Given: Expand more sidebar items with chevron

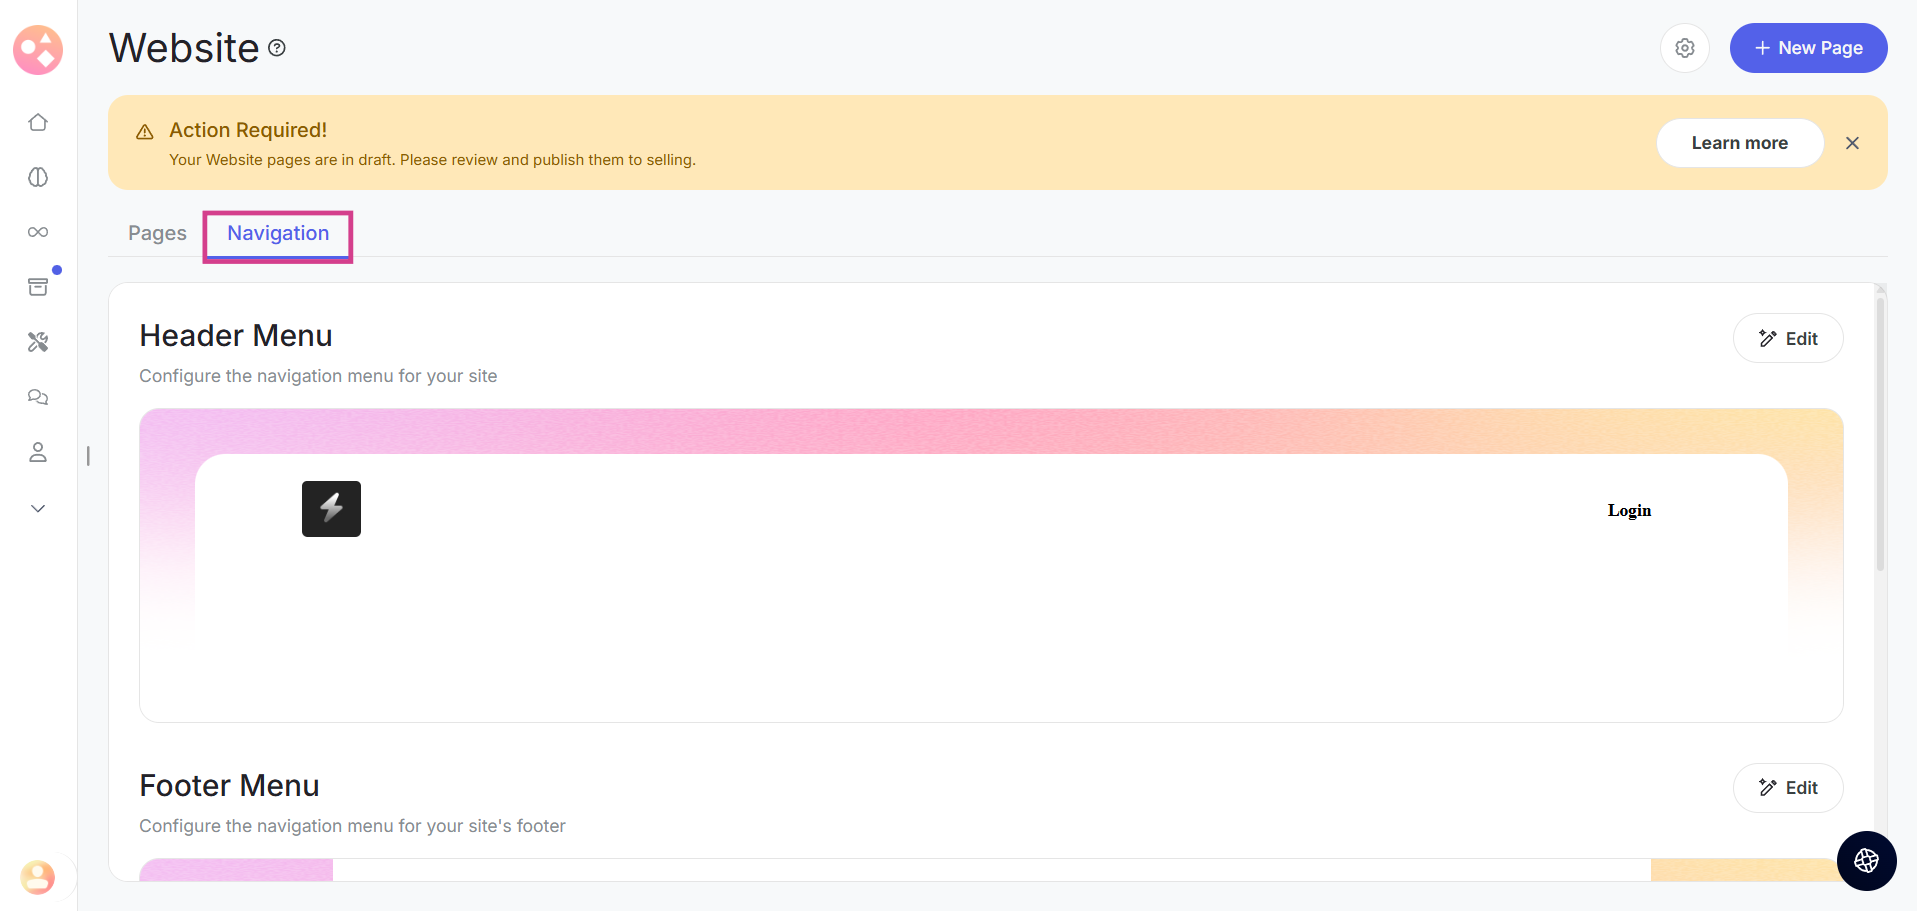Looking at the screenshot, I should (38, 508).
